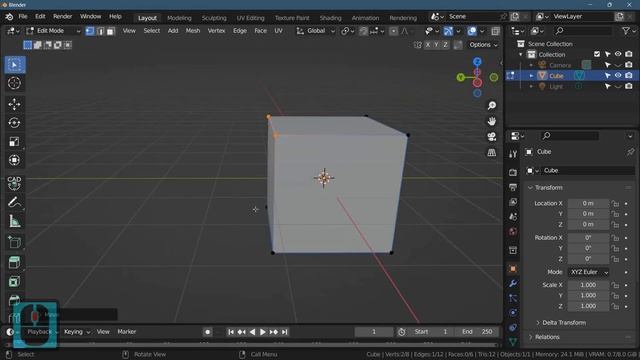Play the animation
Screen dimensions: 640x360
(x=262, y=332)
